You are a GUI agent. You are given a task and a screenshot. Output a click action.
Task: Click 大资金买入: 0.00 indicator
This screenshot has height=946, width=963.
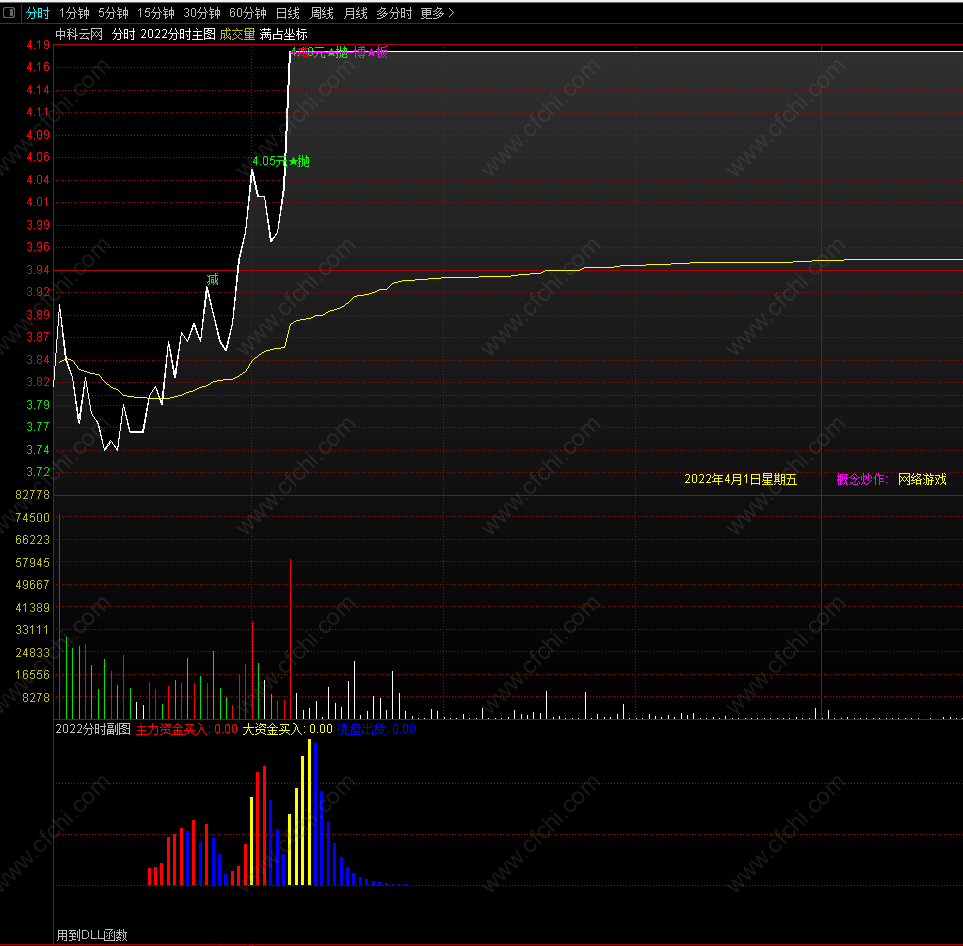(x=287, y=729)
